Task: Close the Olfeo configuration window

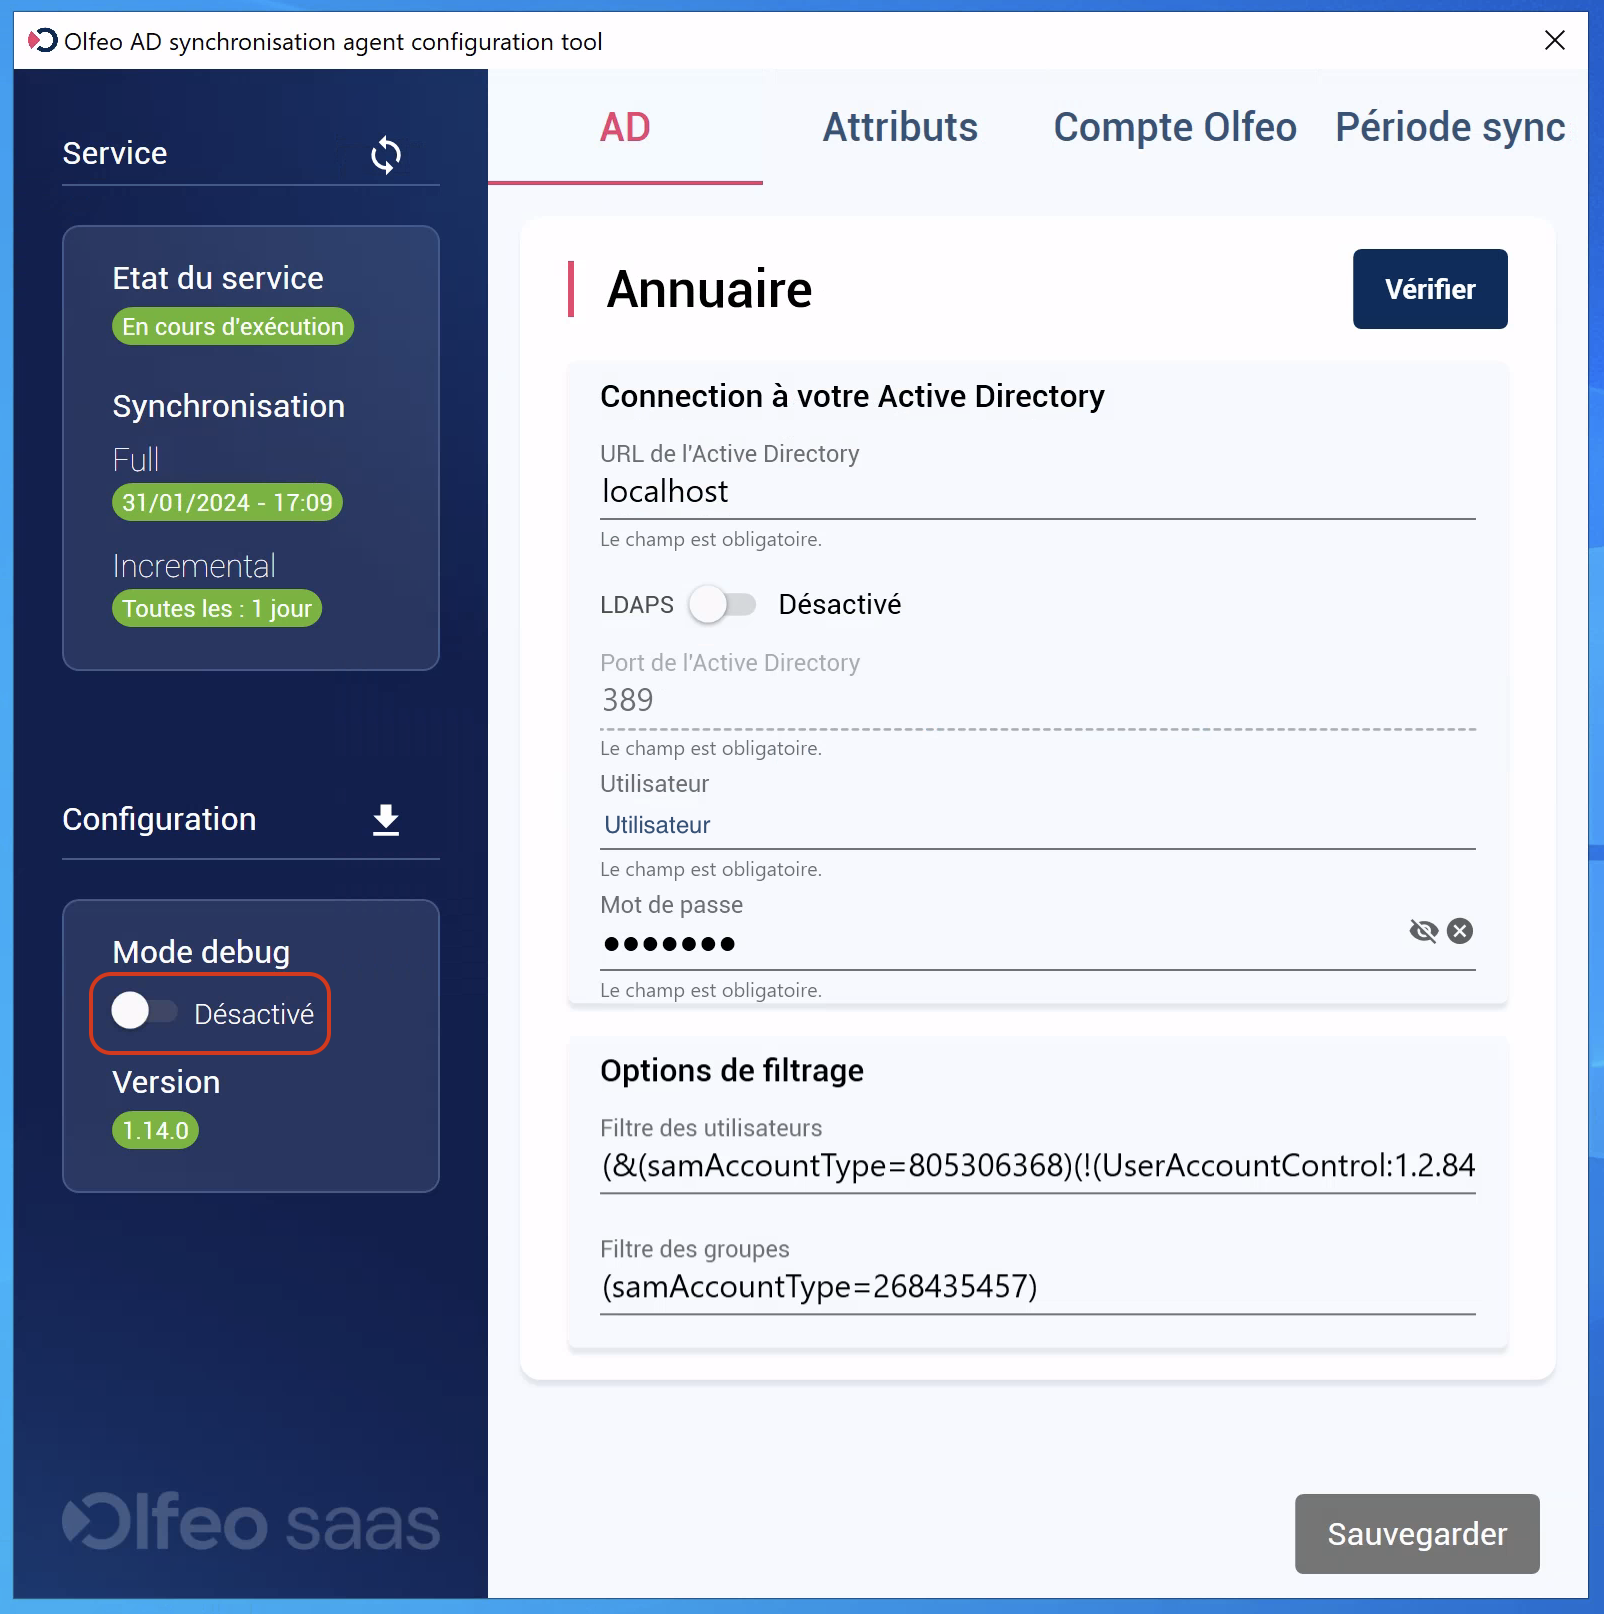Action: (x=1554, y=41)
